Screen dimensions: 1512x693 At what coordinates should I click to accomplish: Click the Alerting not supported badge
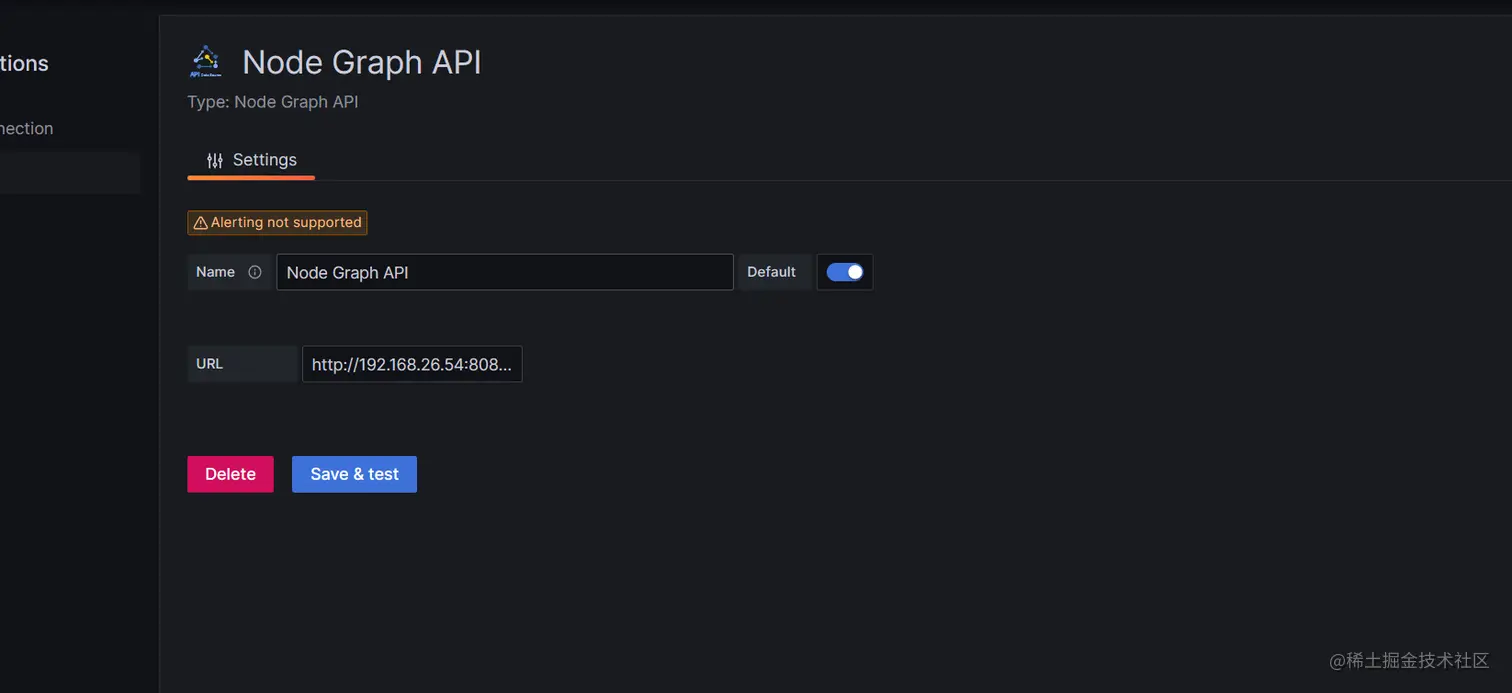point(277,222)
